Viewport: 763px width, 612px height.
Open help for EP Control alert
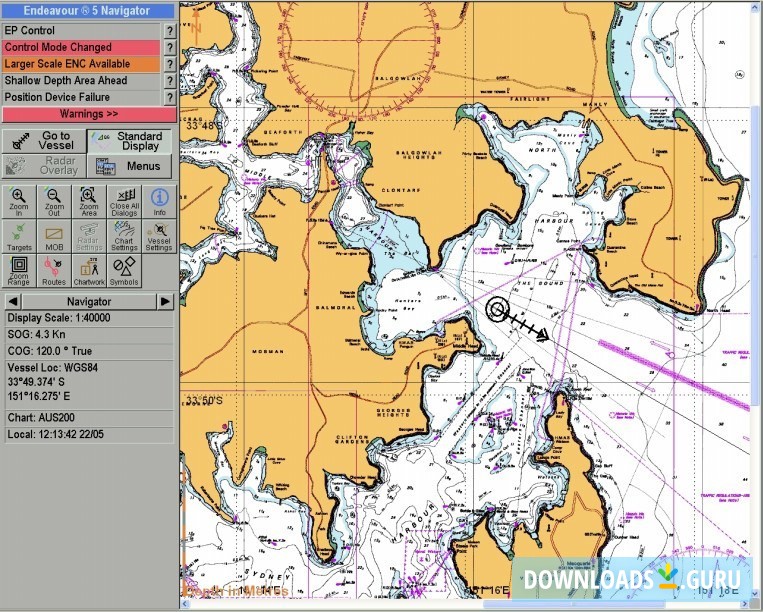(169, 31)
